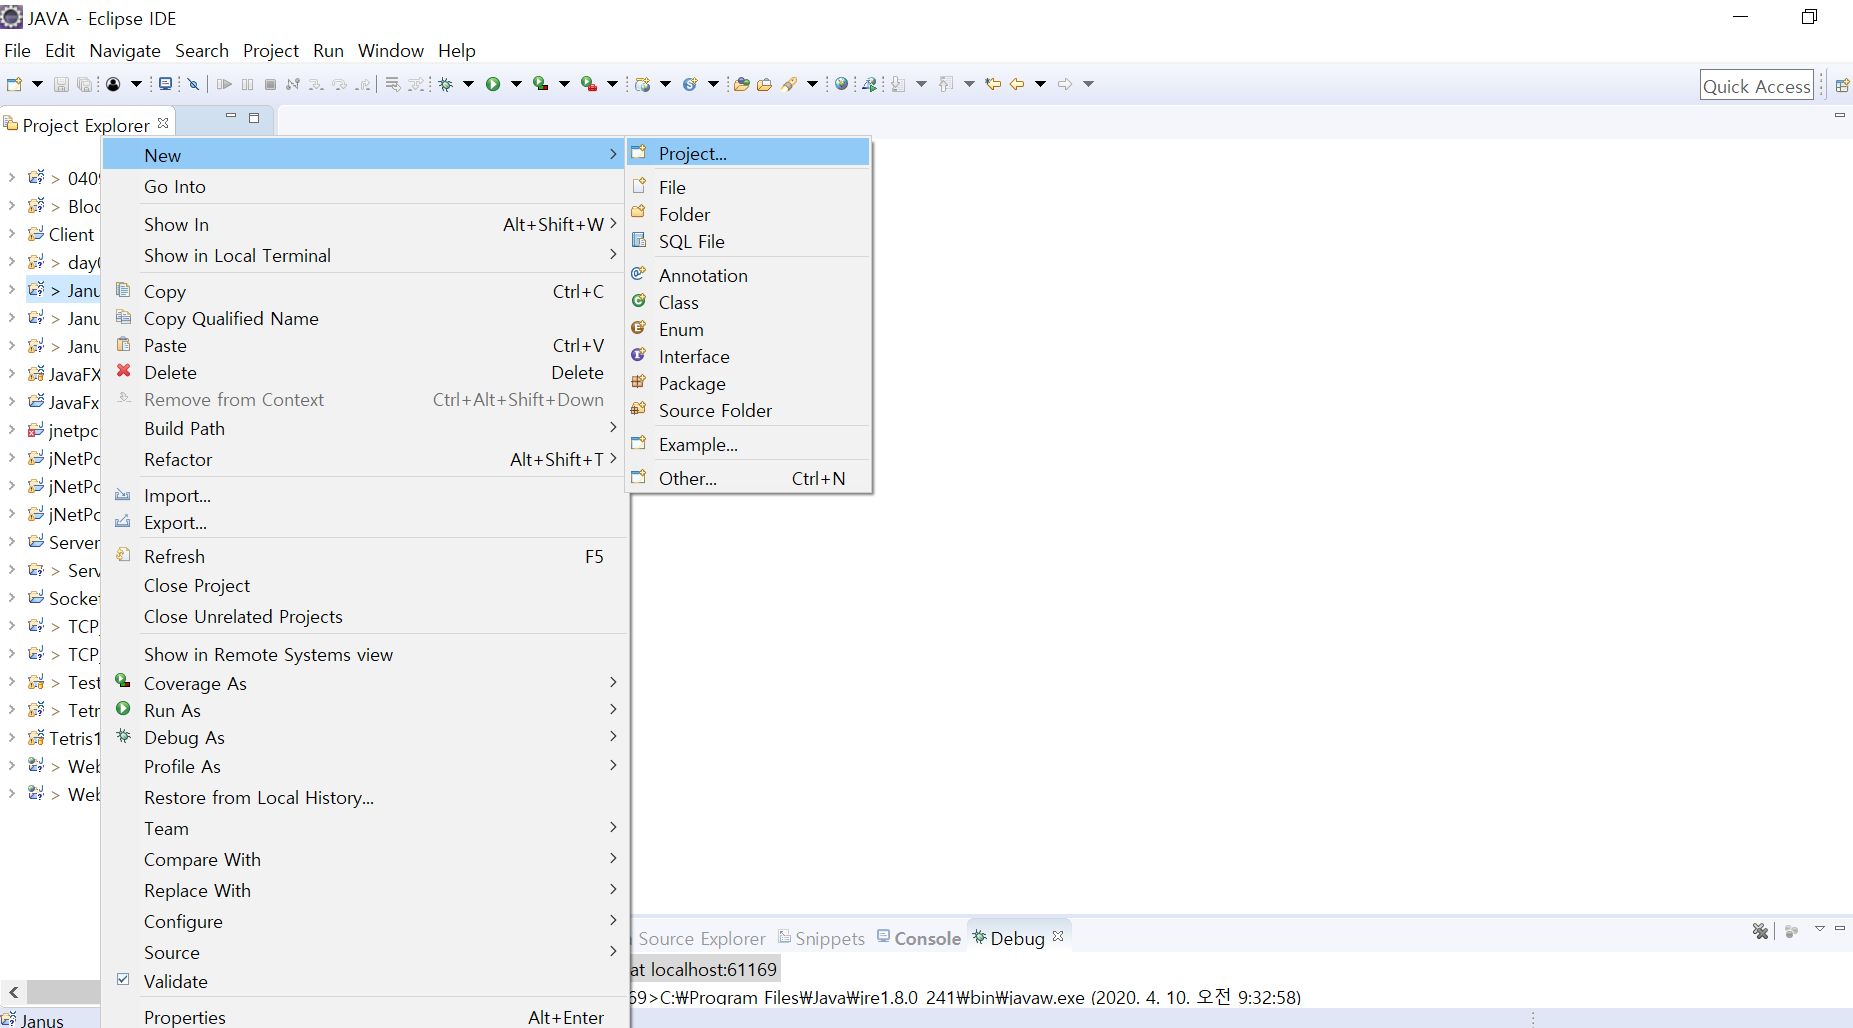Click the Step Into toolbar icon
Viewport: 1853px width, 1028px height.
click(x=316, y=84)
